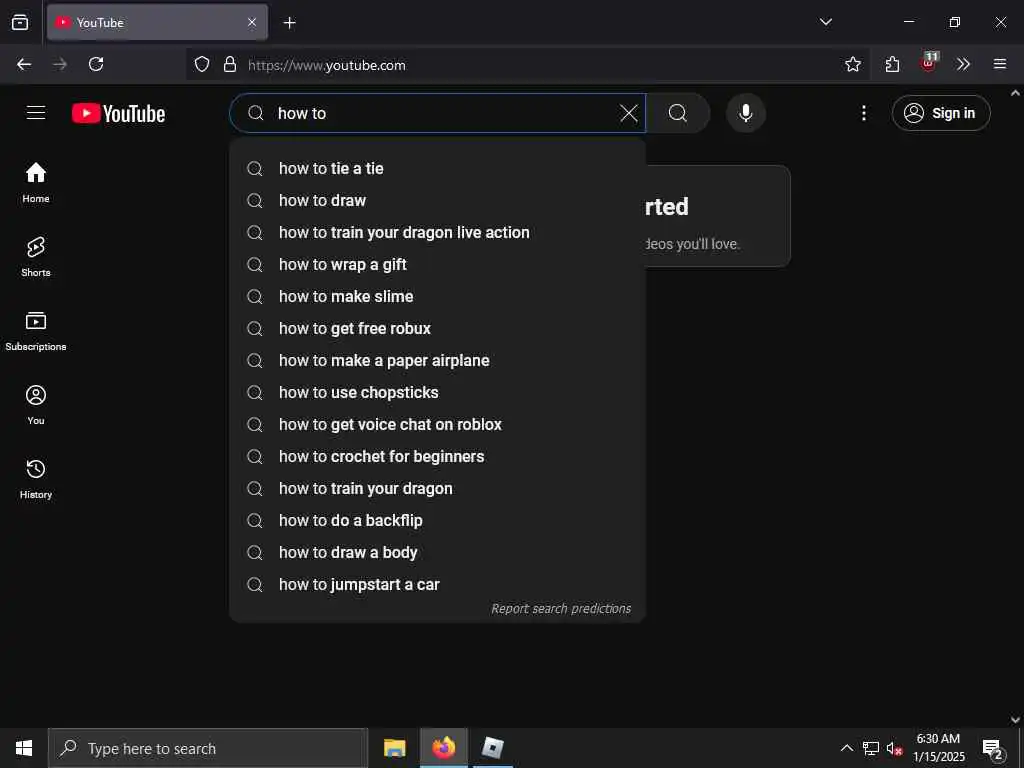Bookmark this page with star icon
1024x768 pixels.
coord(852,64)
